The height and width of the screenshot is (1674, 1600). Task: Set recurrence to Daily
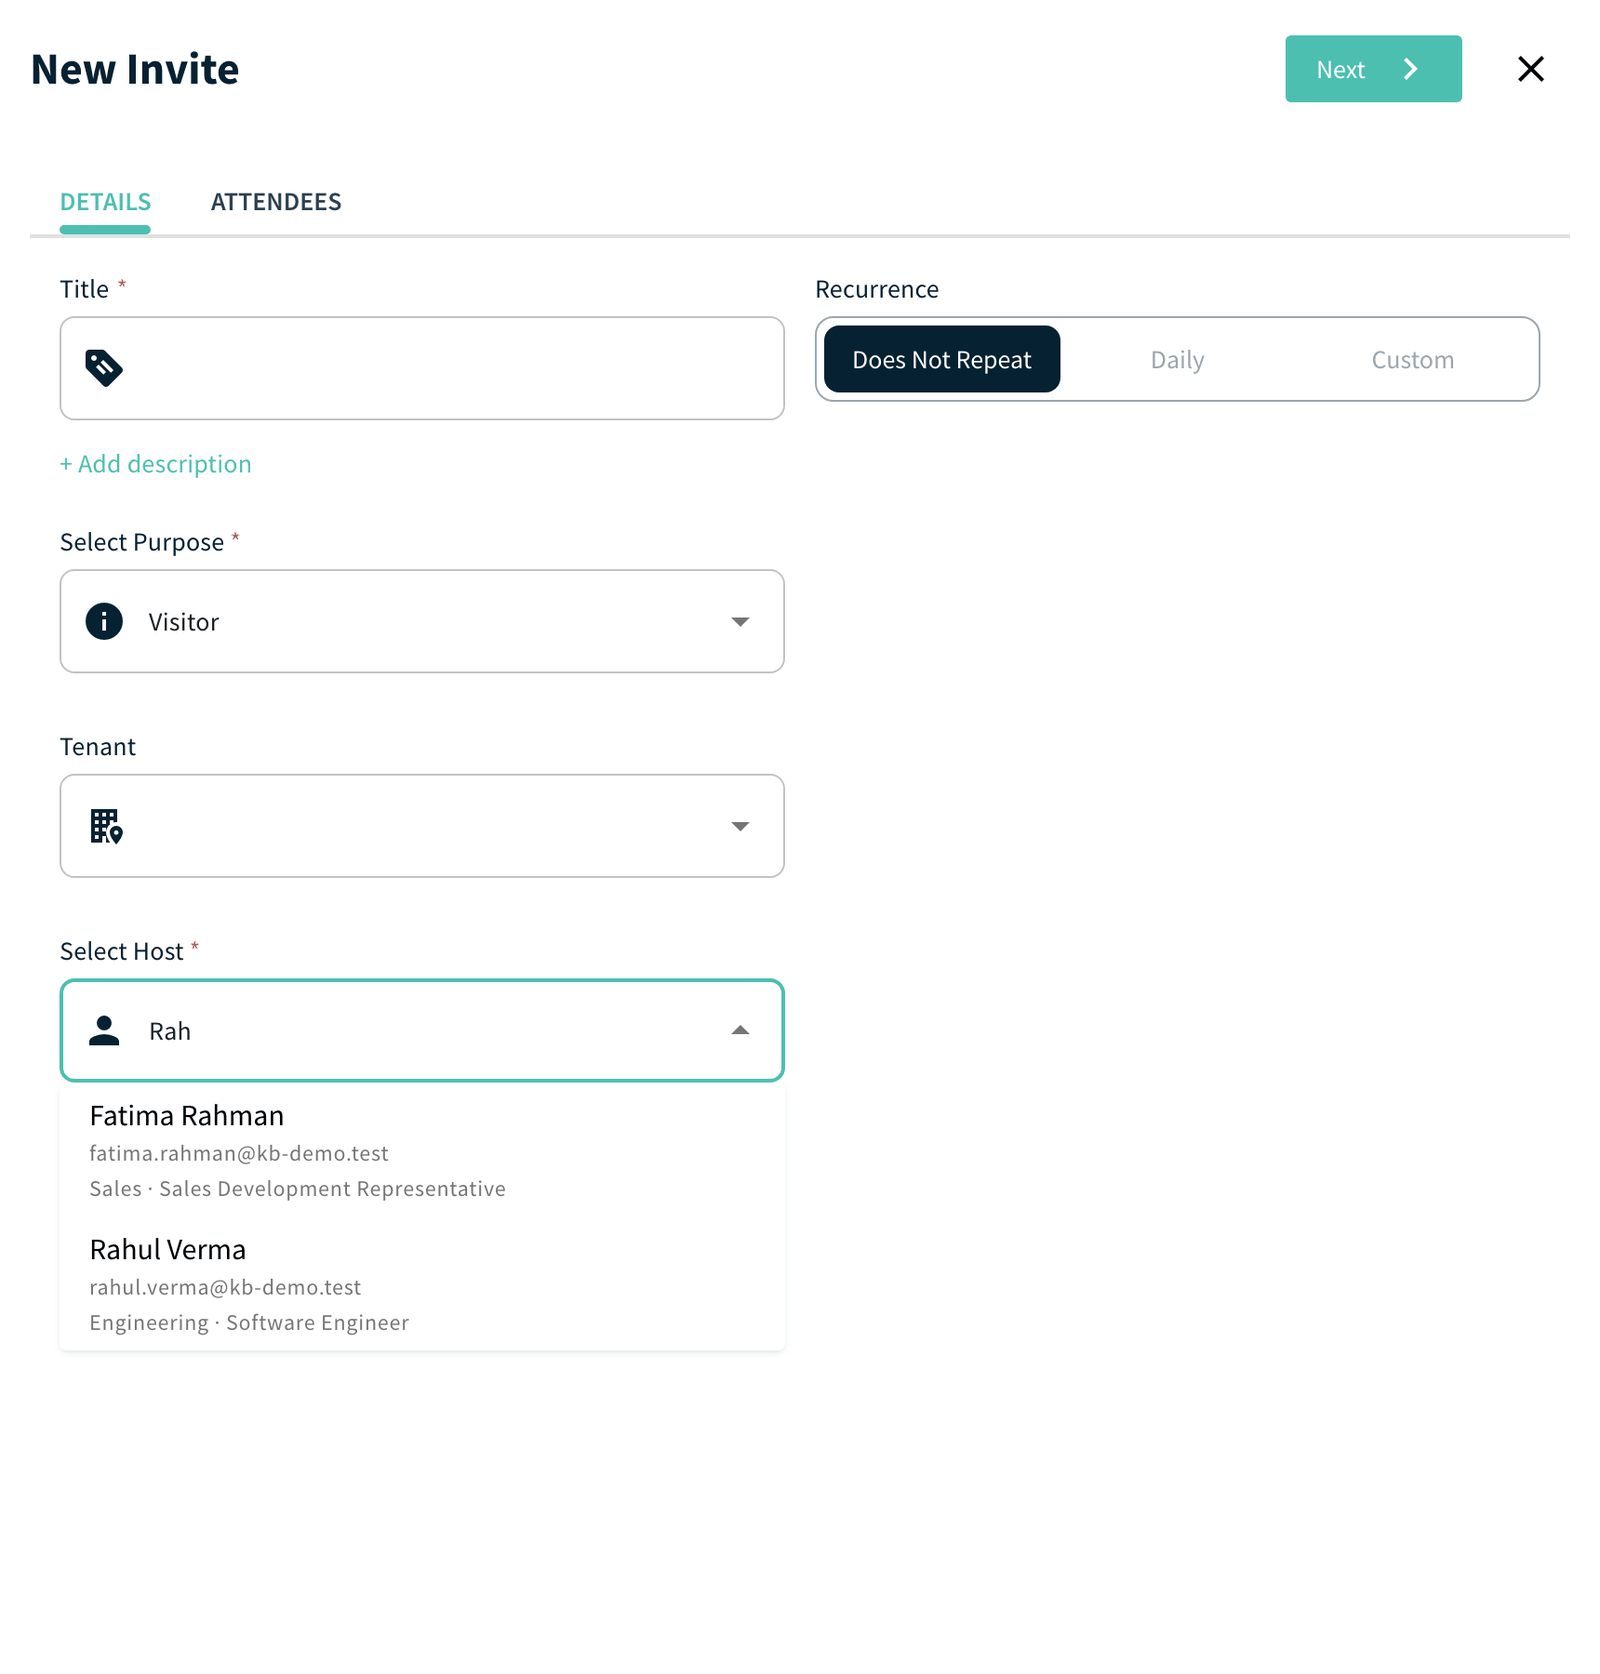[x=1177, y=359]
